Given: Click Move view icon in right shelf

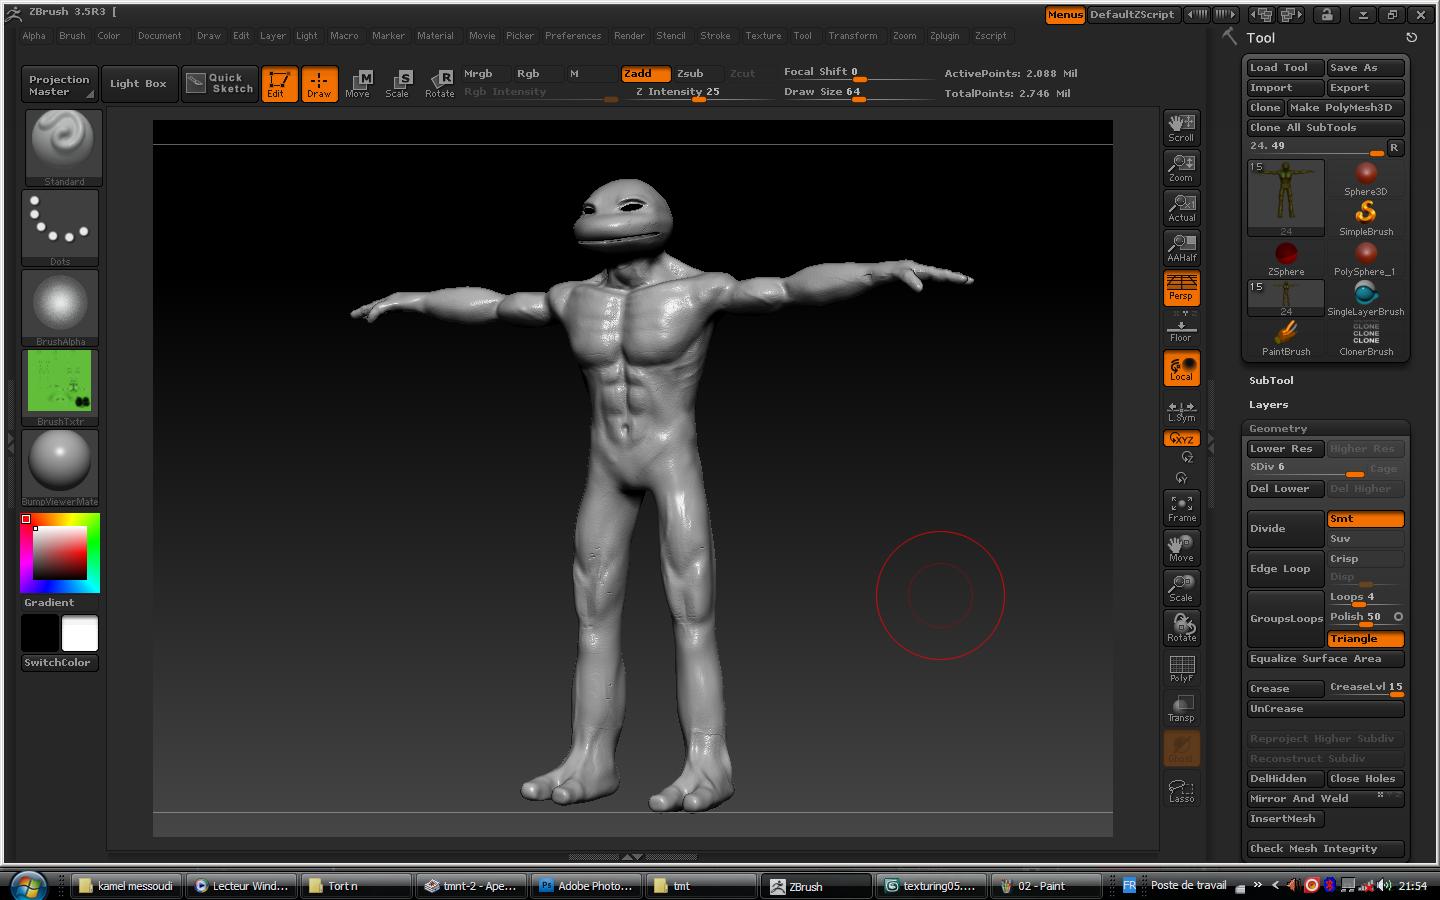Looking at the screenshot, I should click(1181, 548).
